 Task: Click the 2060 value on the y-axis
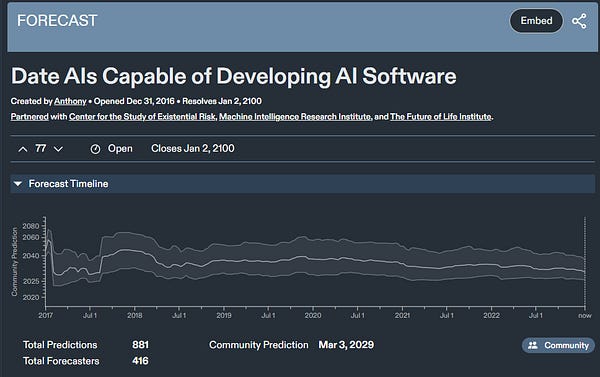click(x=31, y=237)
